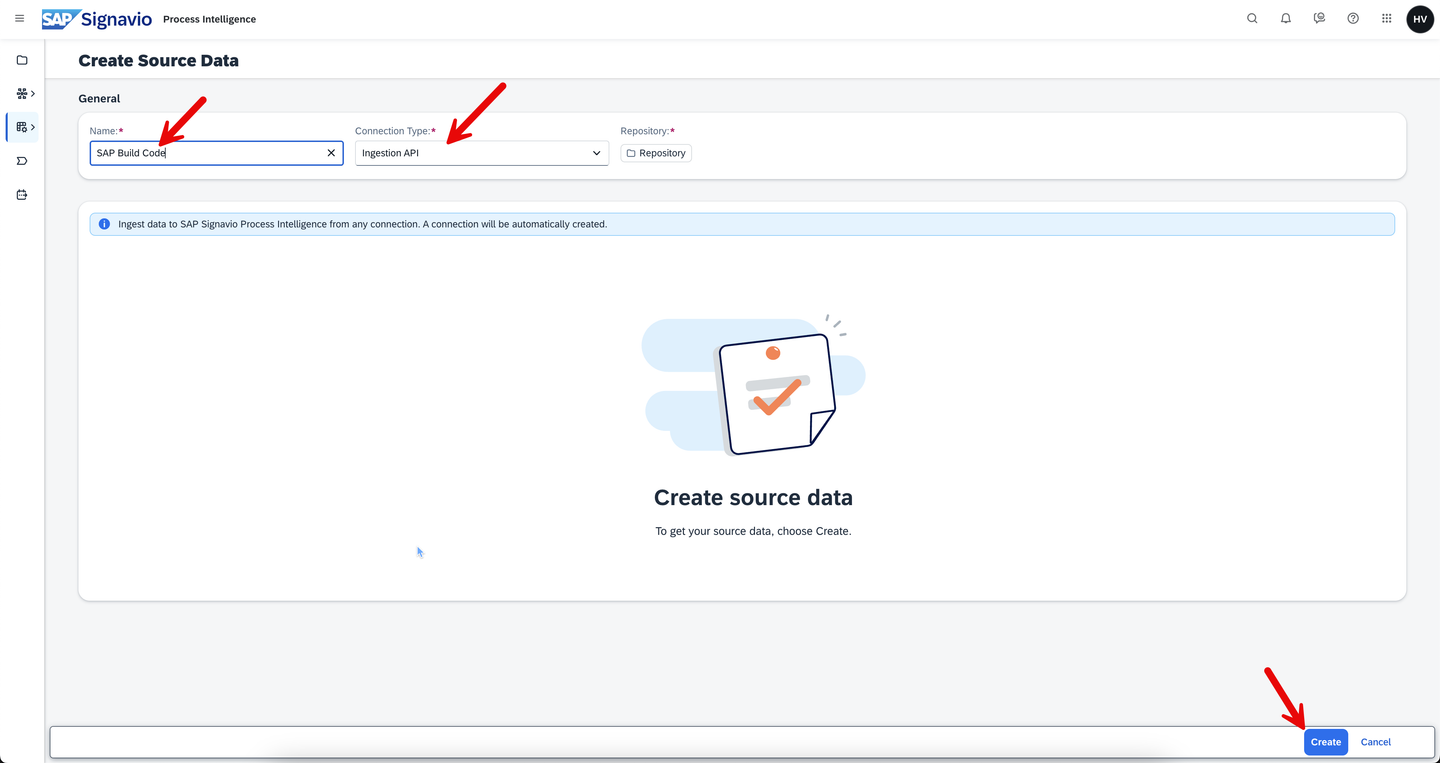Click the 'To get your source data' text
This screenshot has height=763, width=1440.
point(753,531)
